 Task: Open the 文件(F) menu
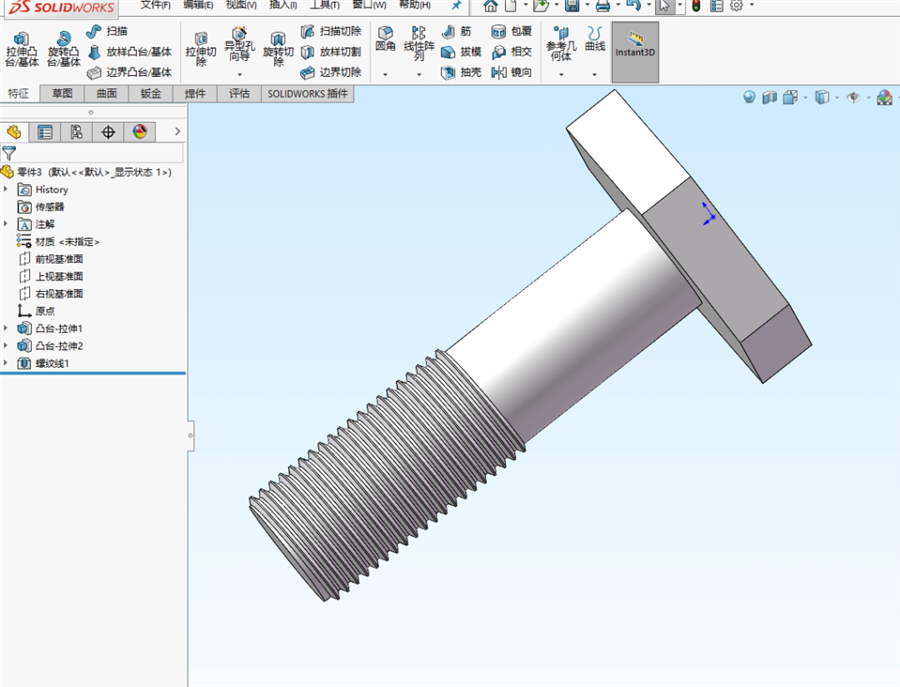tap(155, 5)
